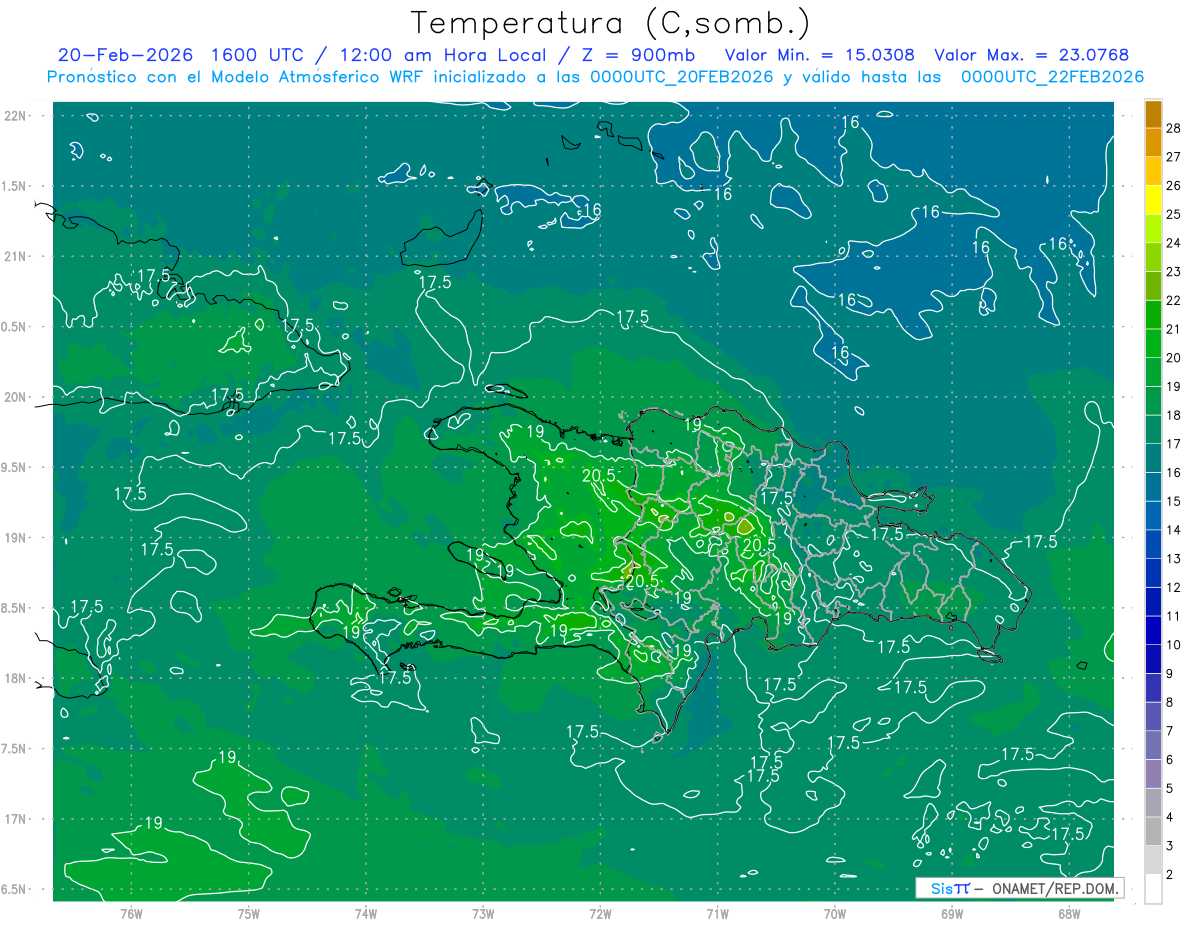Click the '7' value on the color scale
Image resolution: width=1200 pixels, height=927 pixels.
[1170, 731]
